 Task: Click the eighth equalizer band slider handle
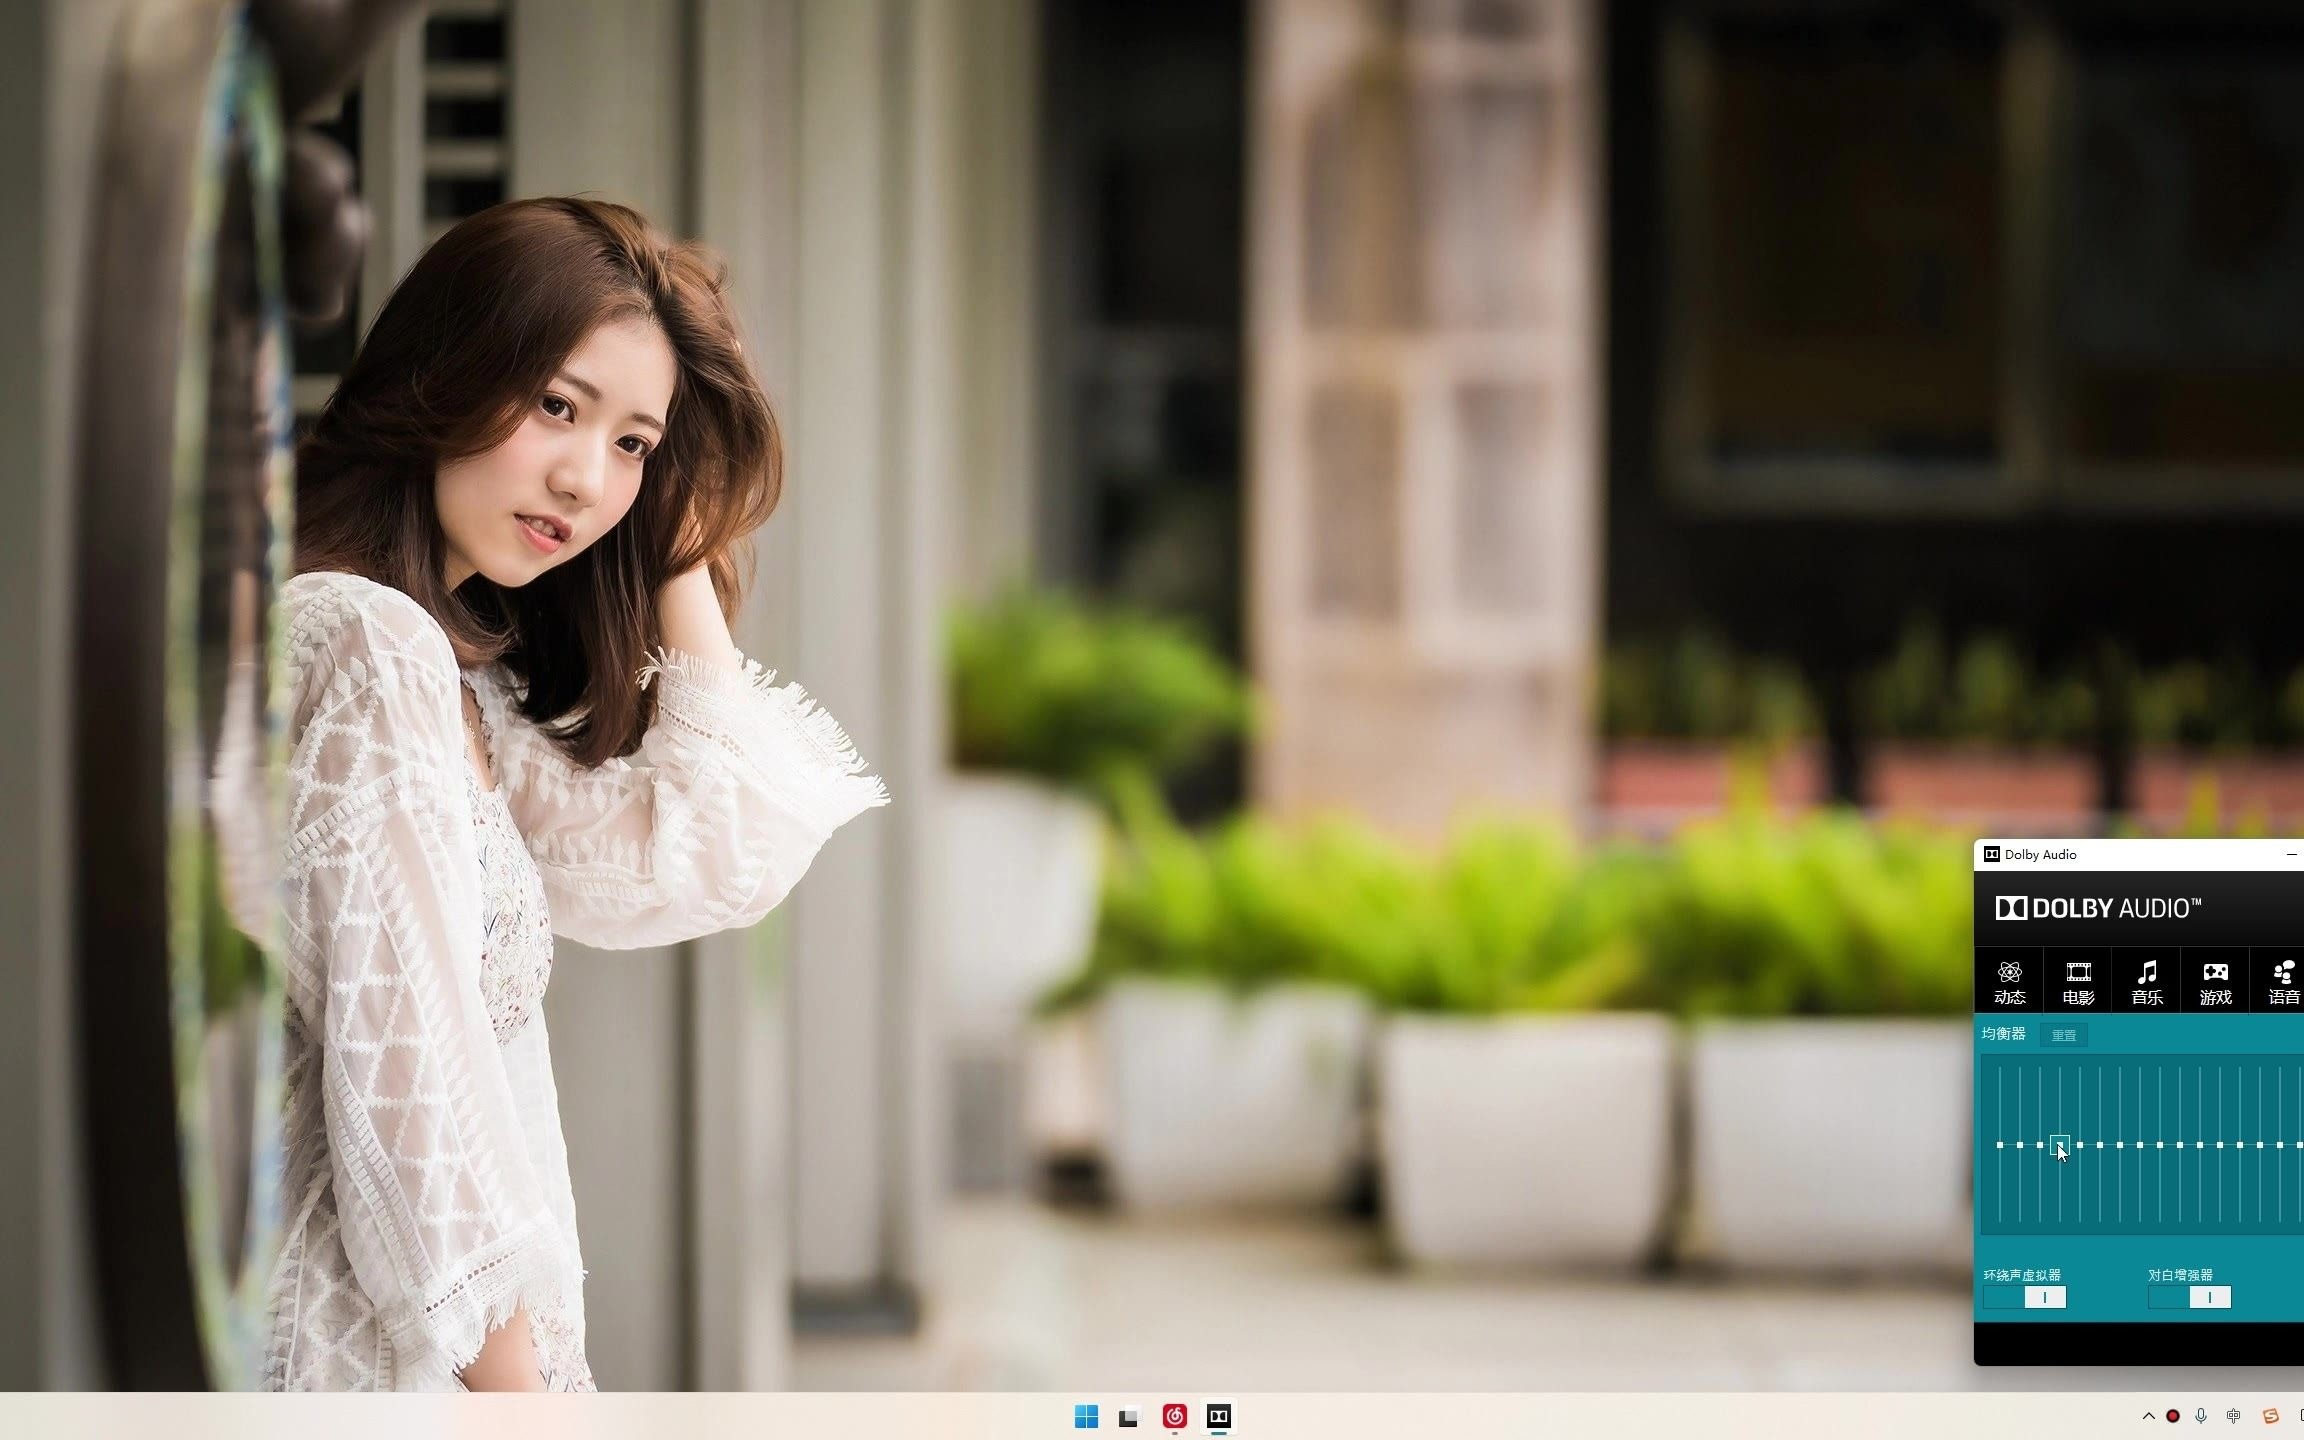(x=2140, y=1145)
